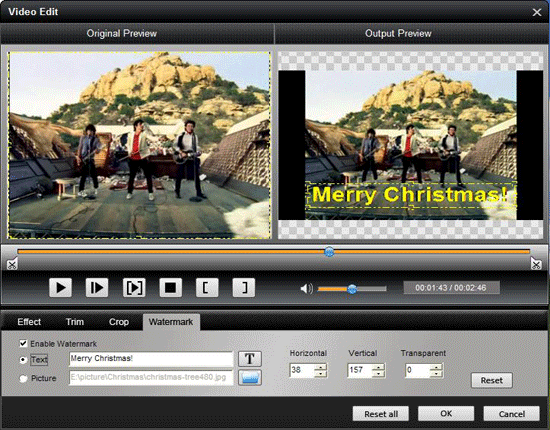Viewport: 550px width, 430px height.
Task: Select the Watermark tab
Action: point(171,322)
